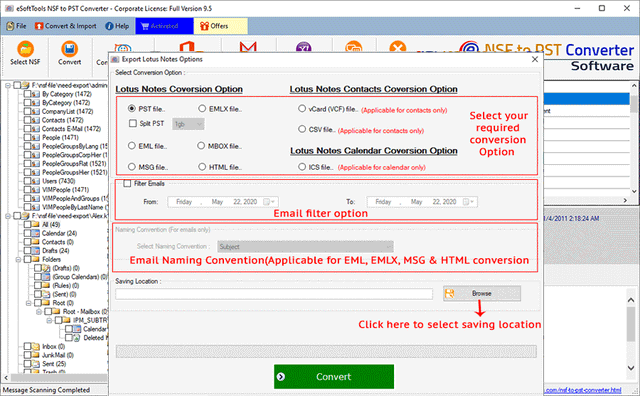This screenshot has height=396, width=640.
Task: Select the Calendar (24) folder icon
Action: pyautogui.click(x=36, y=233)
